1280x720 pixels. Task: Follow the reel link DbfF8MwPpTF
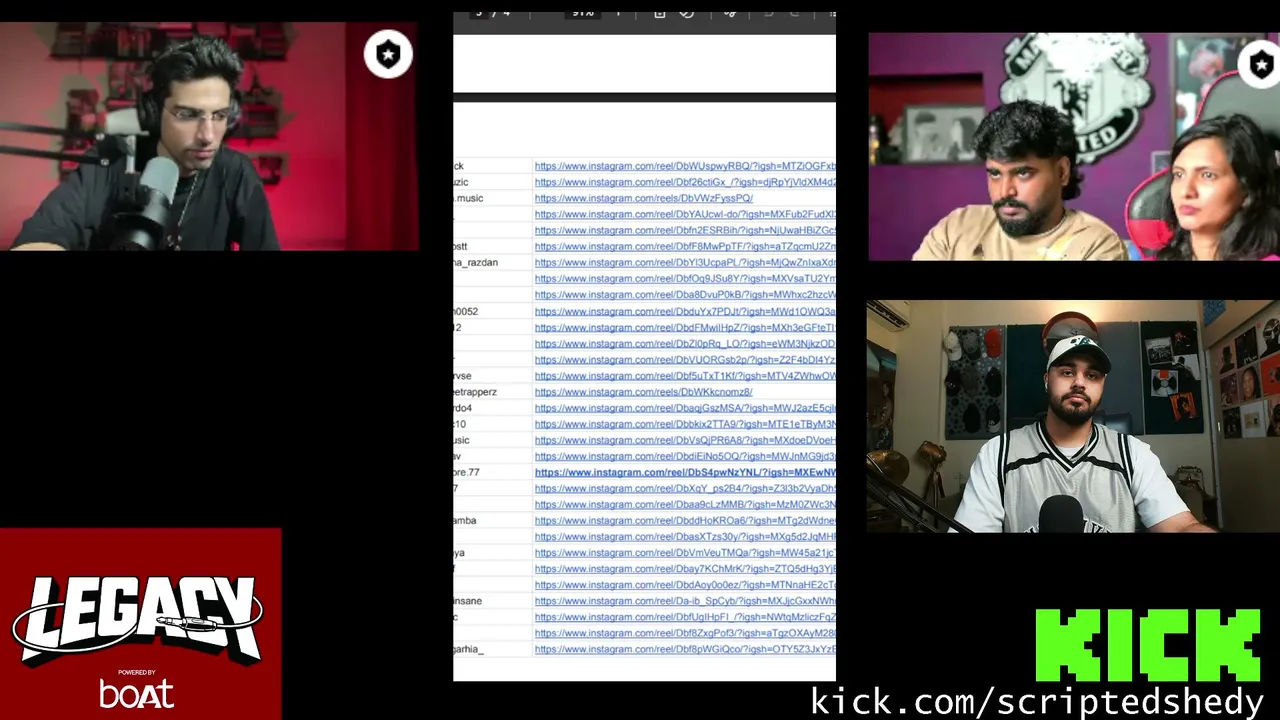coord(685,246)
